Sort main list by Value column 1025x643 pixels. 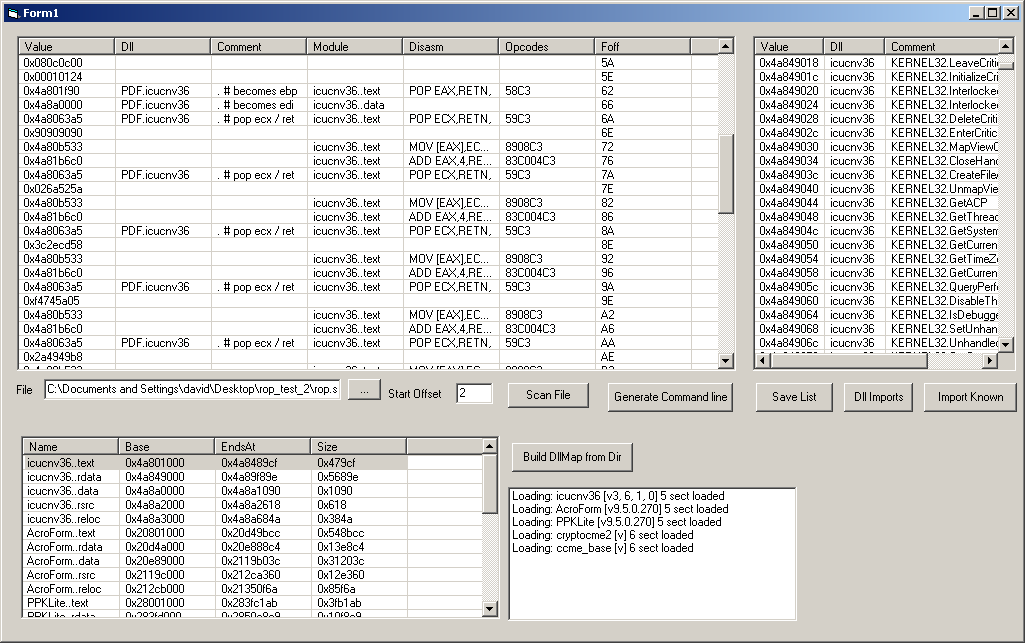[x=67, y=46]
